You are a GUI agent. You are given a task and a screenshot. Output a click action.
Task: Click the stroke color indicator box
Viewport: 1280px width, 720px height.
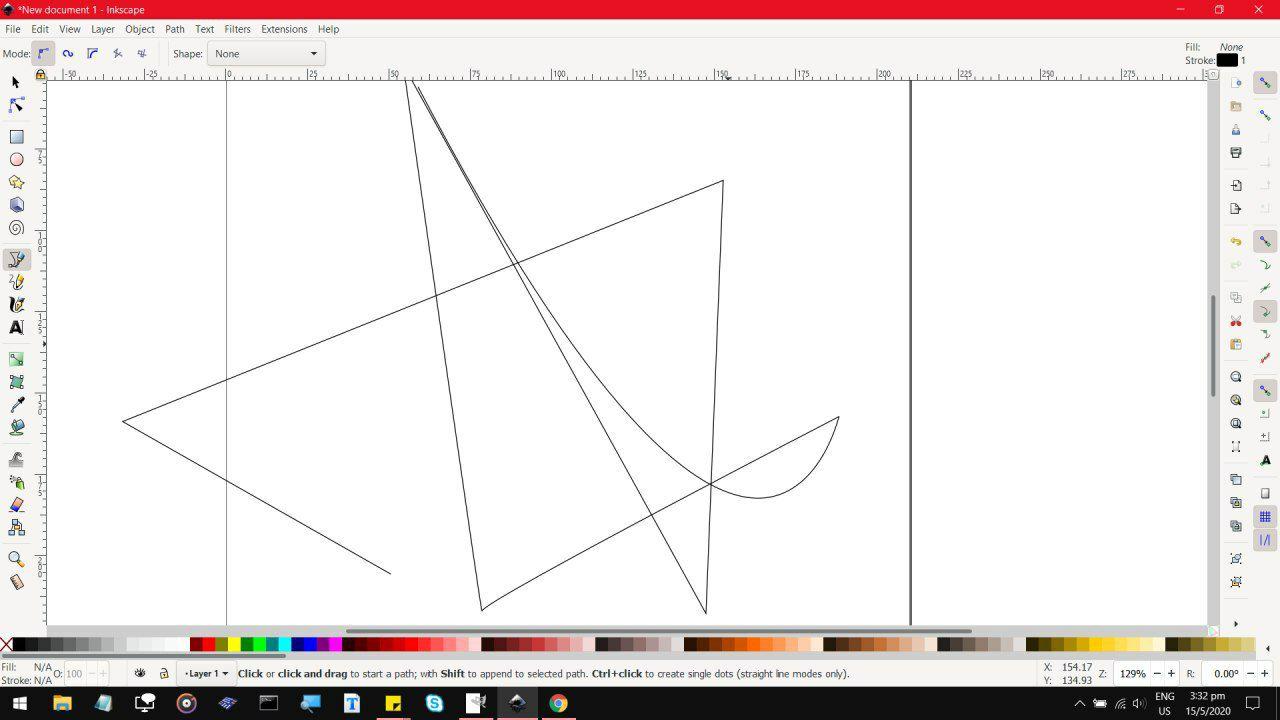1227,60
